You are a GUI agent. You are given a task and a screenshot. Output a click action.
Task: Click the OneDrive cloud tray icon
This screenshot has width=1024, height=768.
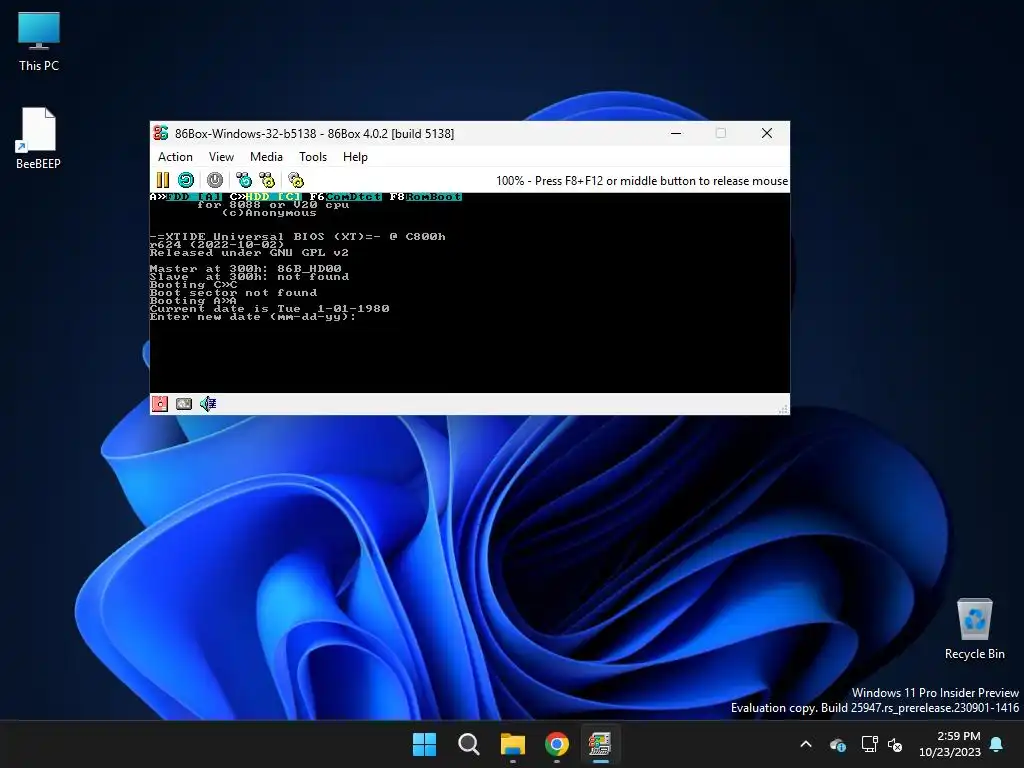coord(838,744)
